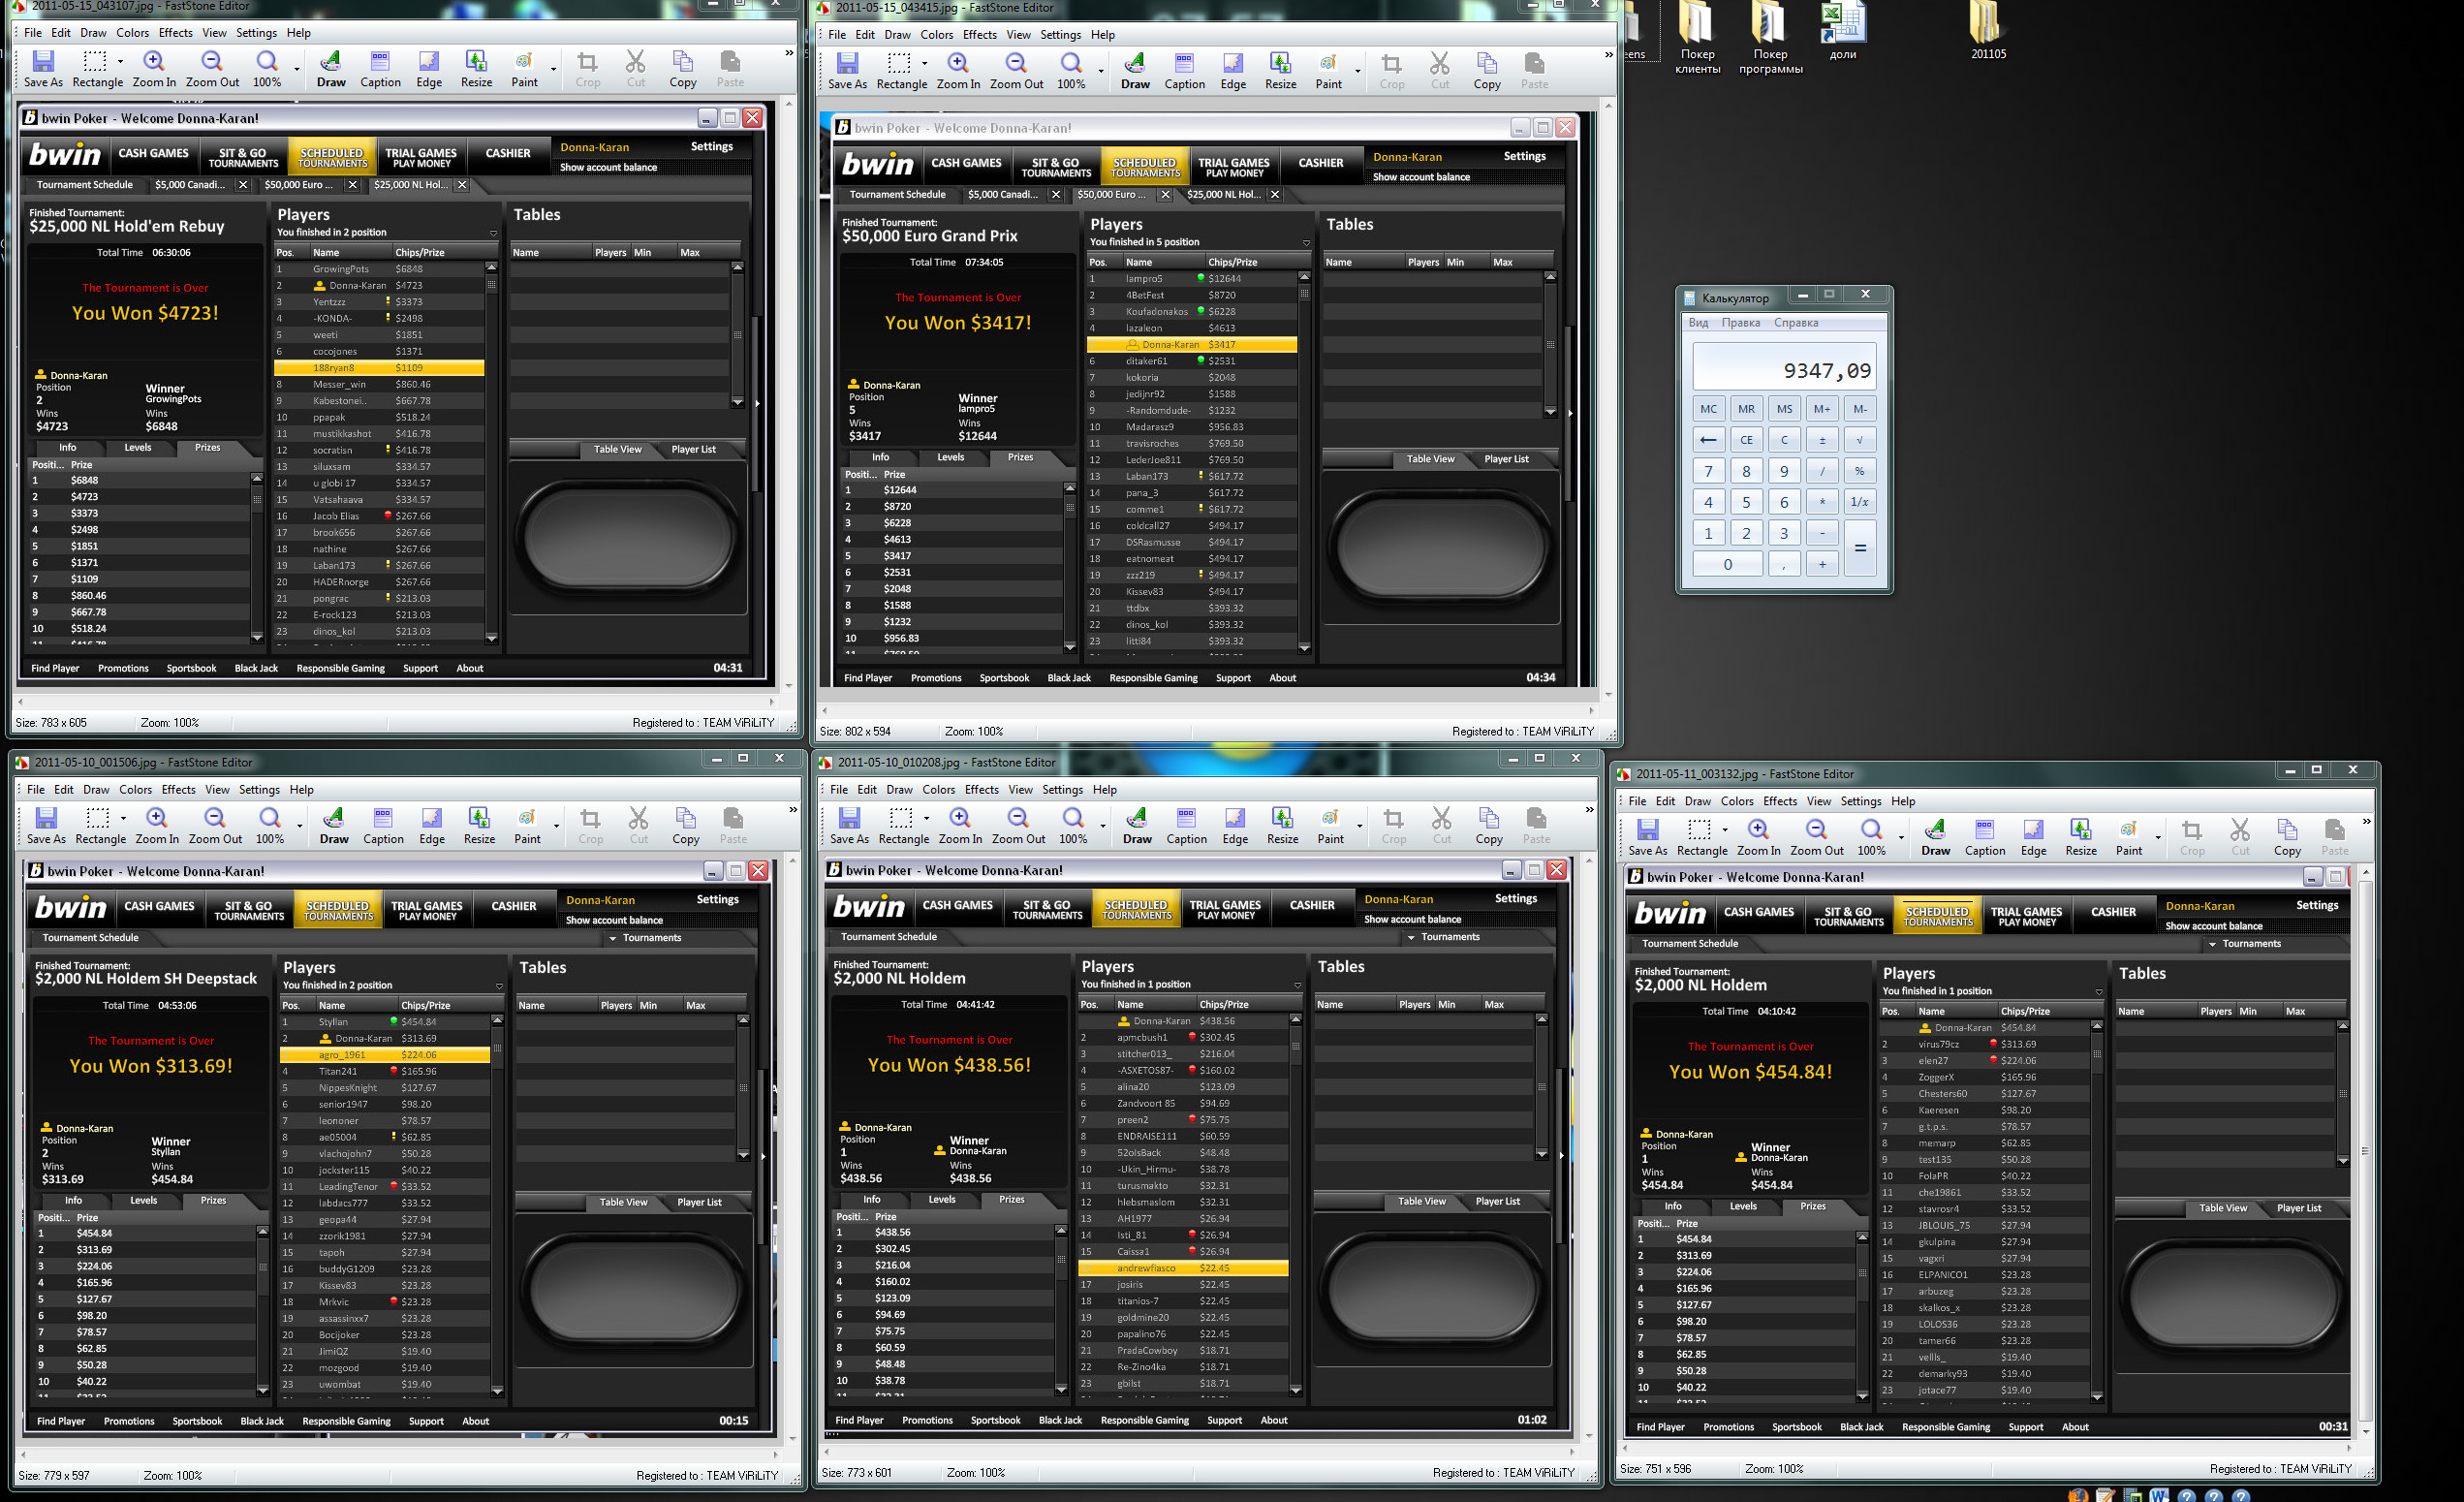Click 100% zoom icon in 2011-05-15_043415.jpg window
Screen dimensions: 2464x1502
pos(1071,71)
